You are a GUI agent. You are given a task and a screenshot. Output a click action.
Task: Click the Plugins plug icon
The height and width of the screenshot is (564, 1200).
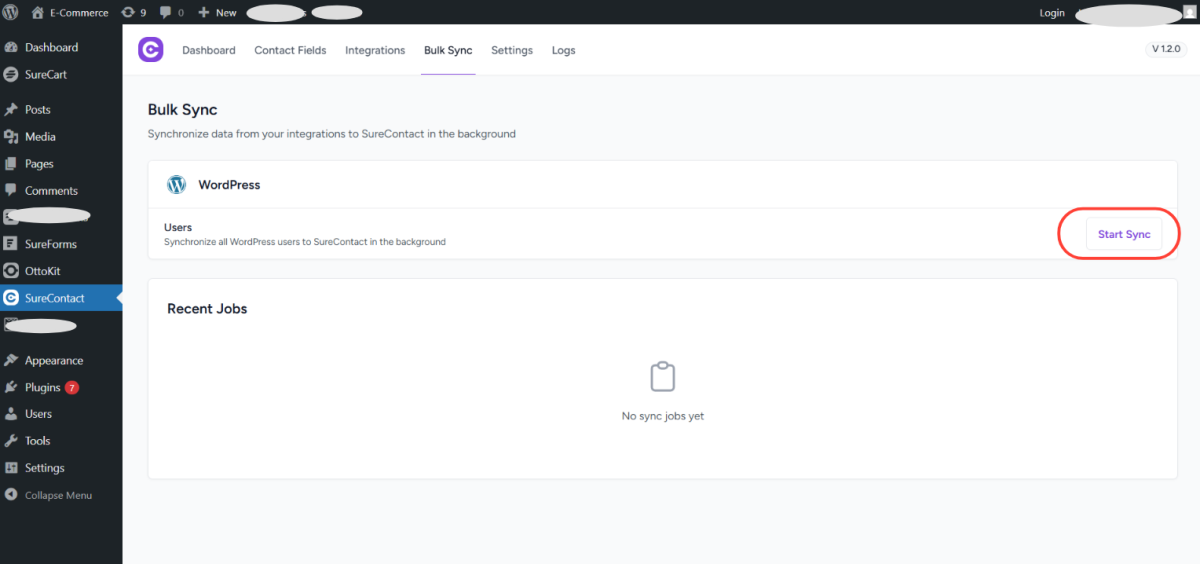(11, 387)
